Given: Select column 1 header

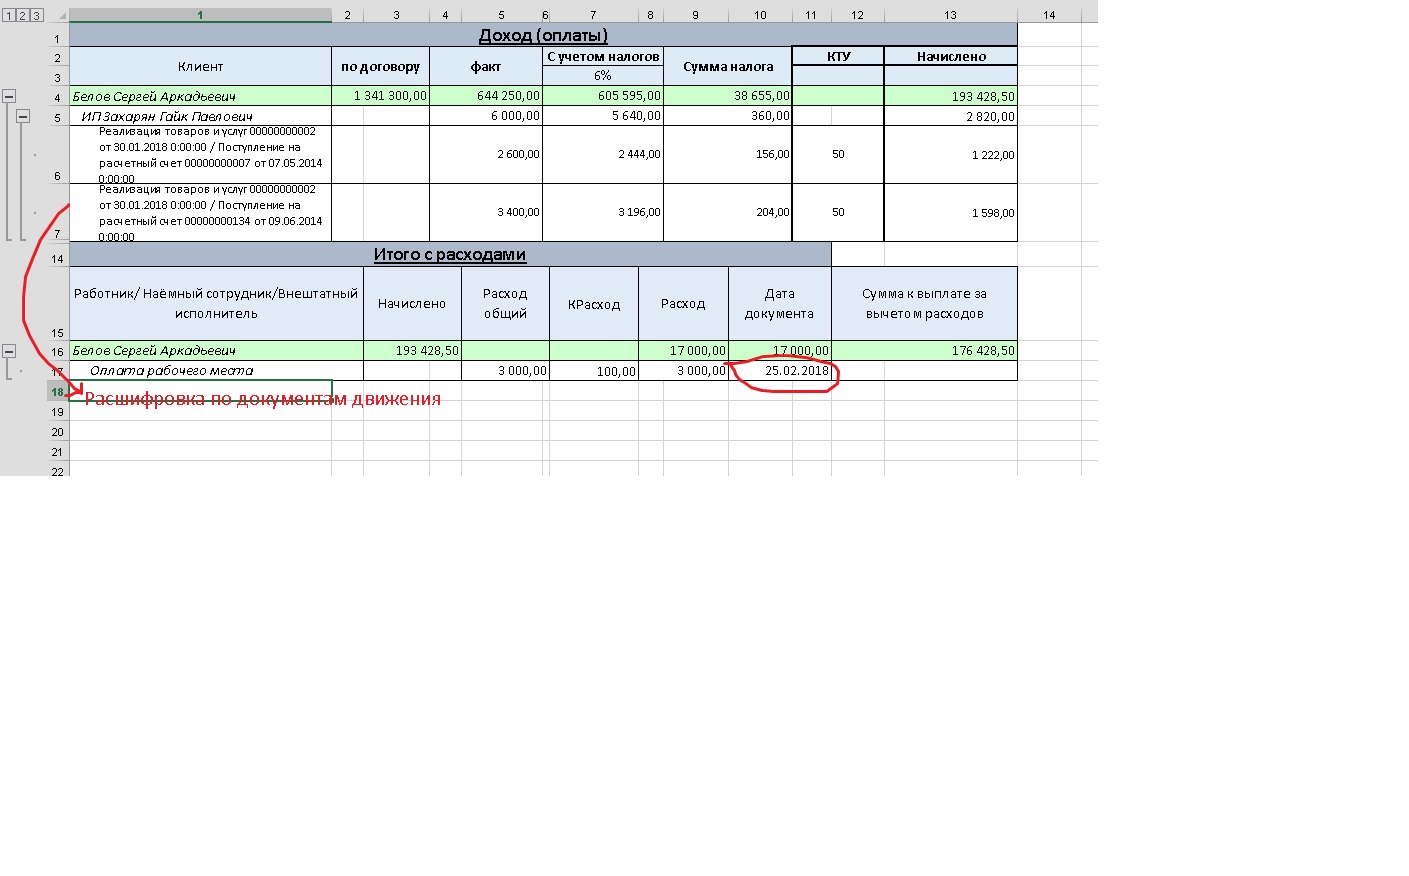Looking at the screenshot, I should [200, 15].
